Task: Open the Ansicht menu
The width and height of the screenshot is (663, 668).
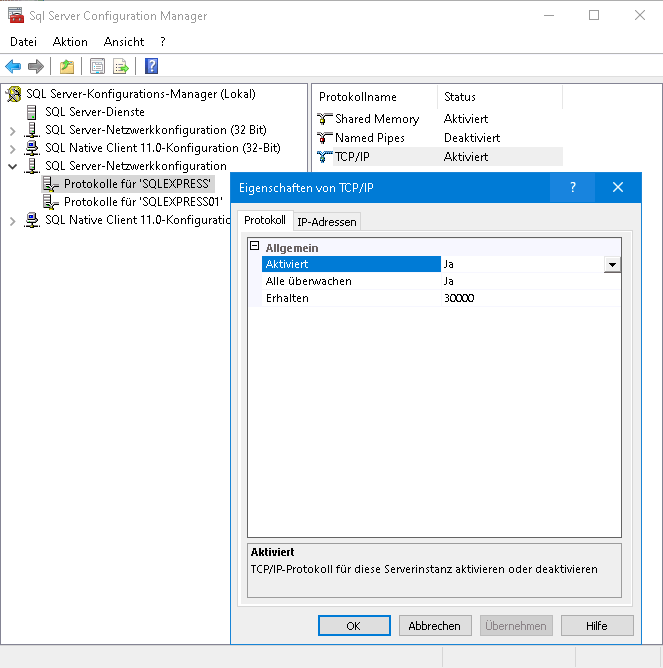Action: pos(124,42)
